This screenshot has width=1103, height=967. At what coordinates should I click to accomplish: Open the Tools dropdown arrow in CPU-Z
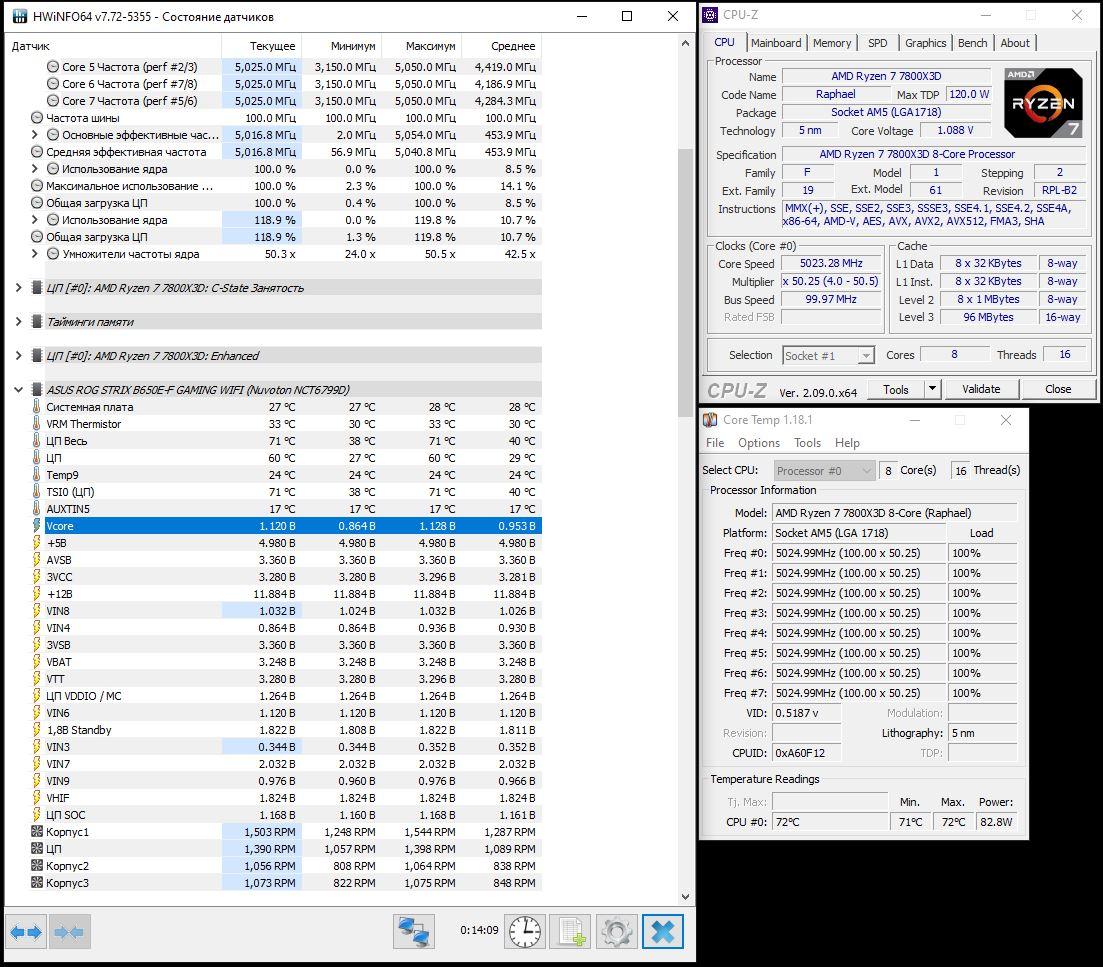pyautogui.click(x=932, y=389)
